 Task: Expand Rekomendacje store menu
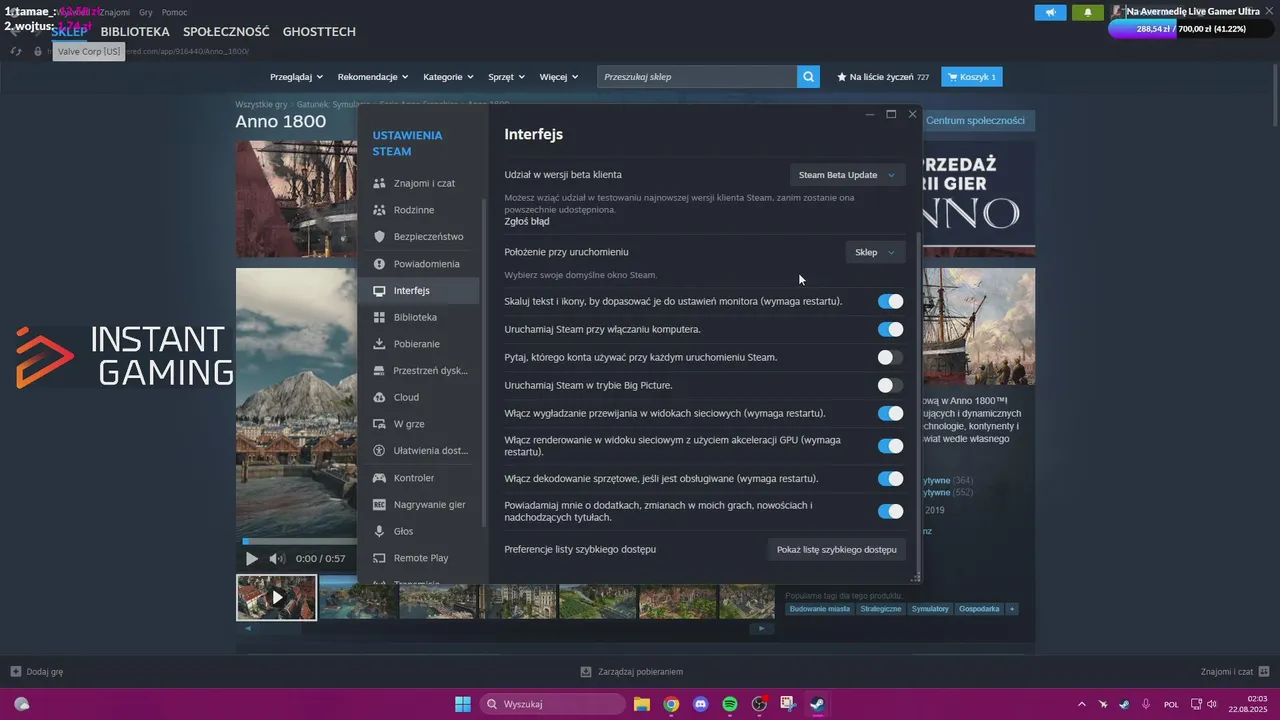pyautogui.click(x=373, y=77)
